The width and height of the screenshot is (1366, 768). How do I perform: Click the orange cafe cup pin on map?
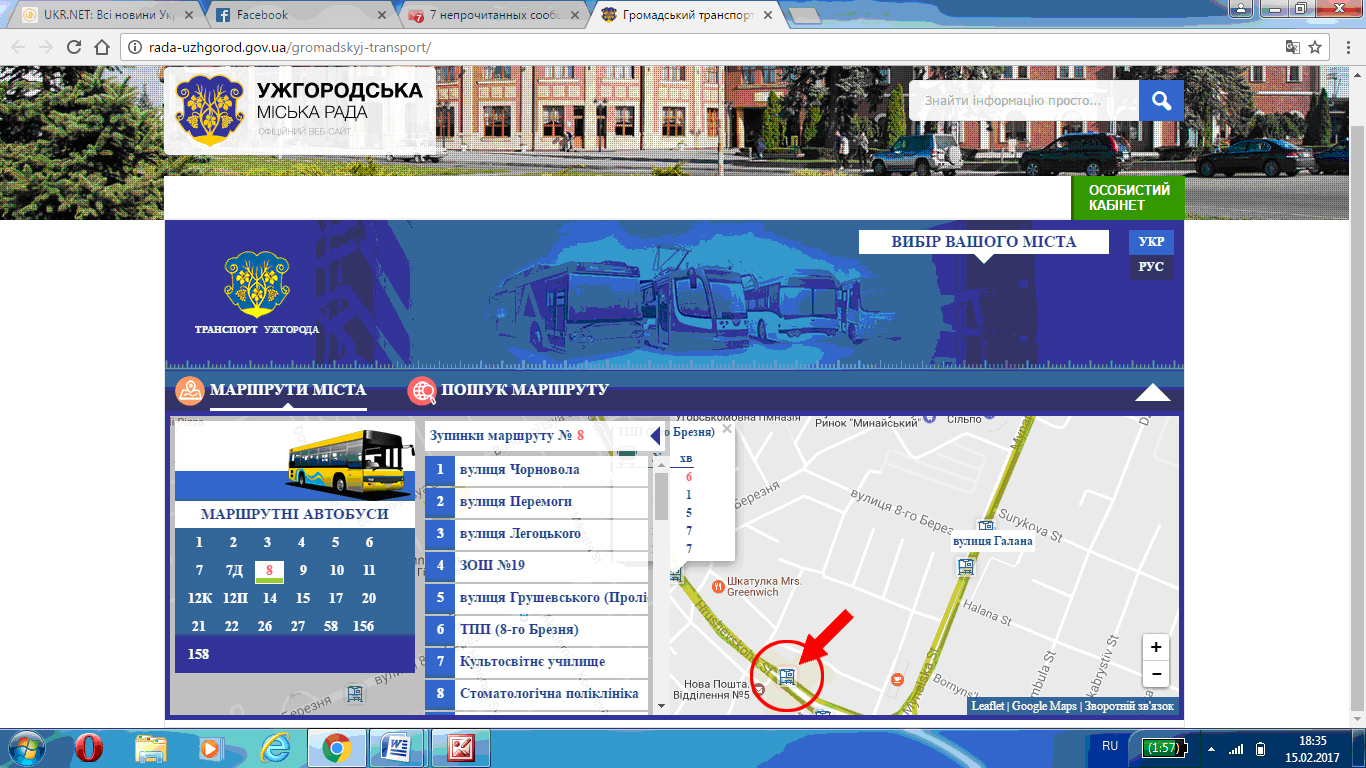pos(897,680)
